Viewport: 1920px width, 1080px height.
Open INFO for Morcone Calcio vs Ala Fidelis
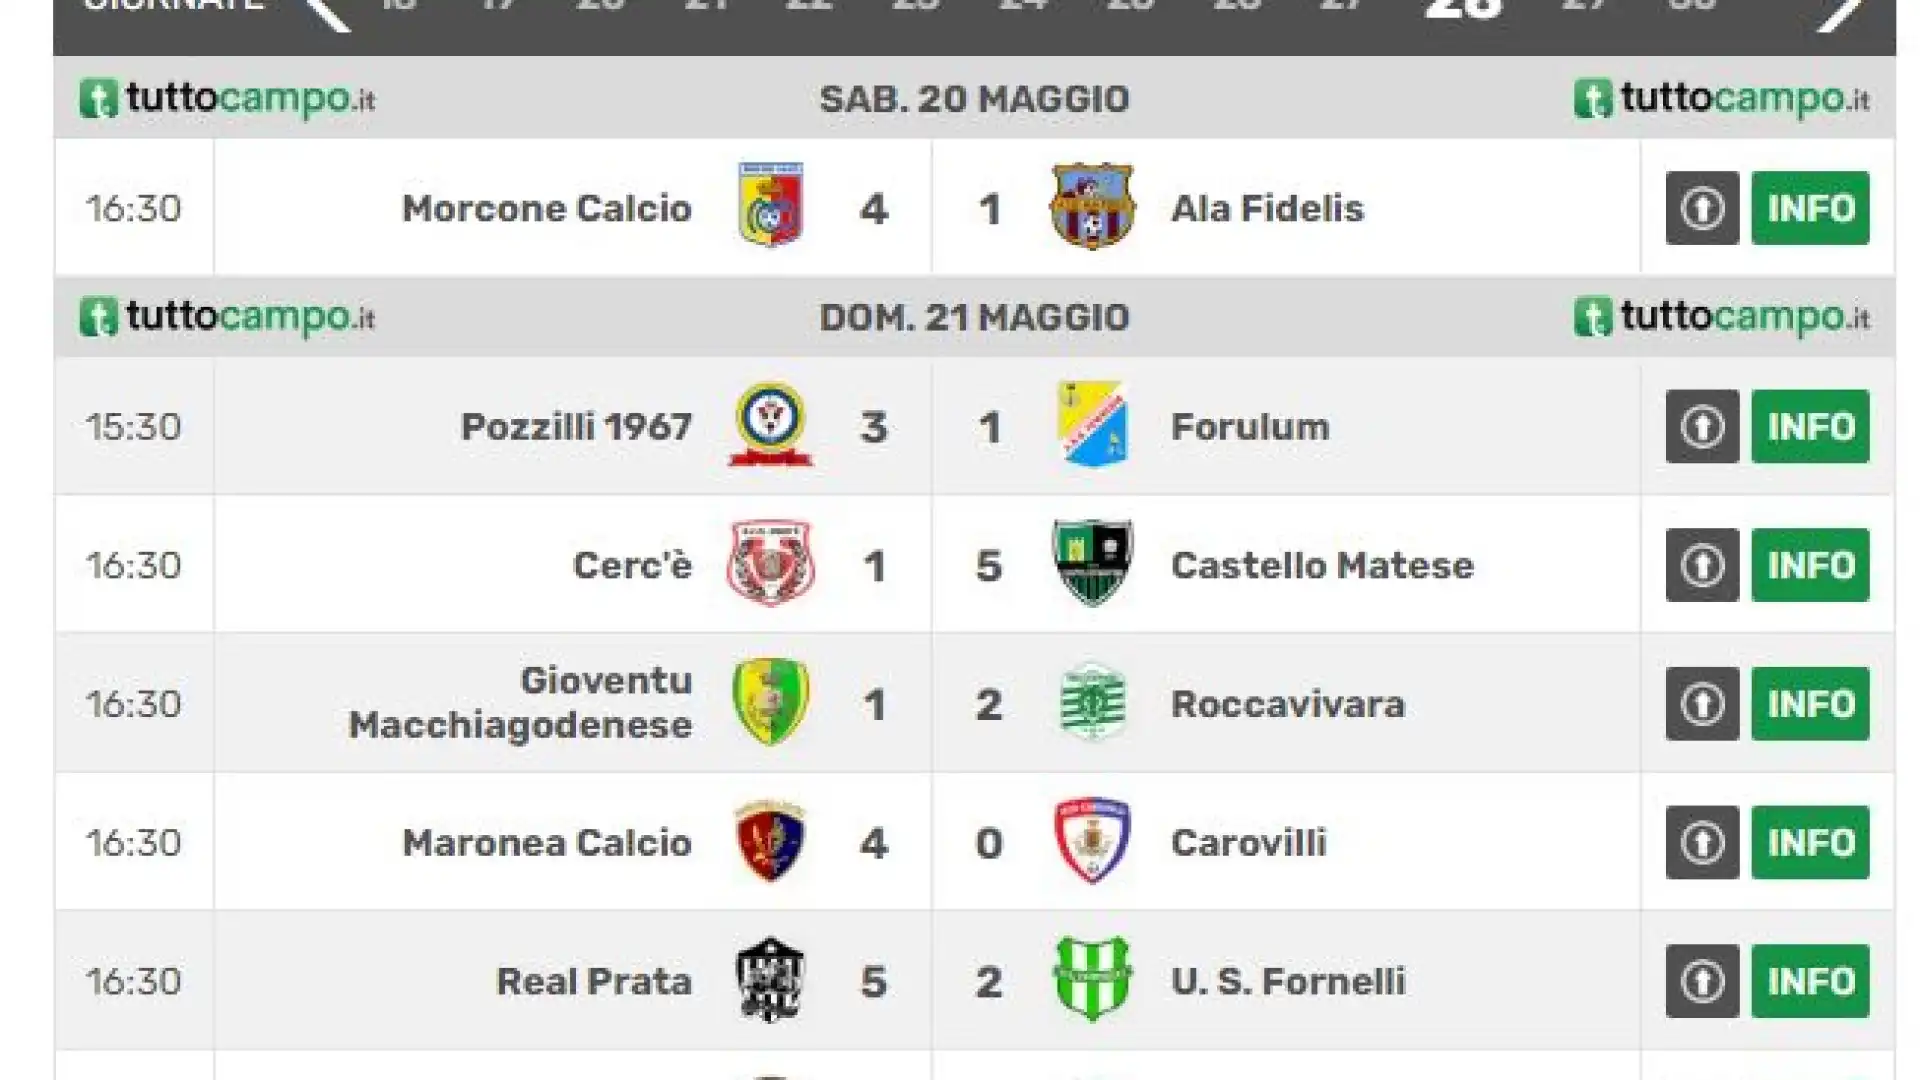tap(1810, 208)
